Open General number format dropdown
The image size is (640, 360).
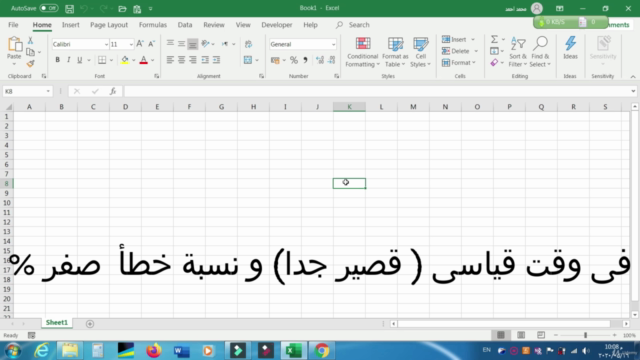(x=333, y=44)
